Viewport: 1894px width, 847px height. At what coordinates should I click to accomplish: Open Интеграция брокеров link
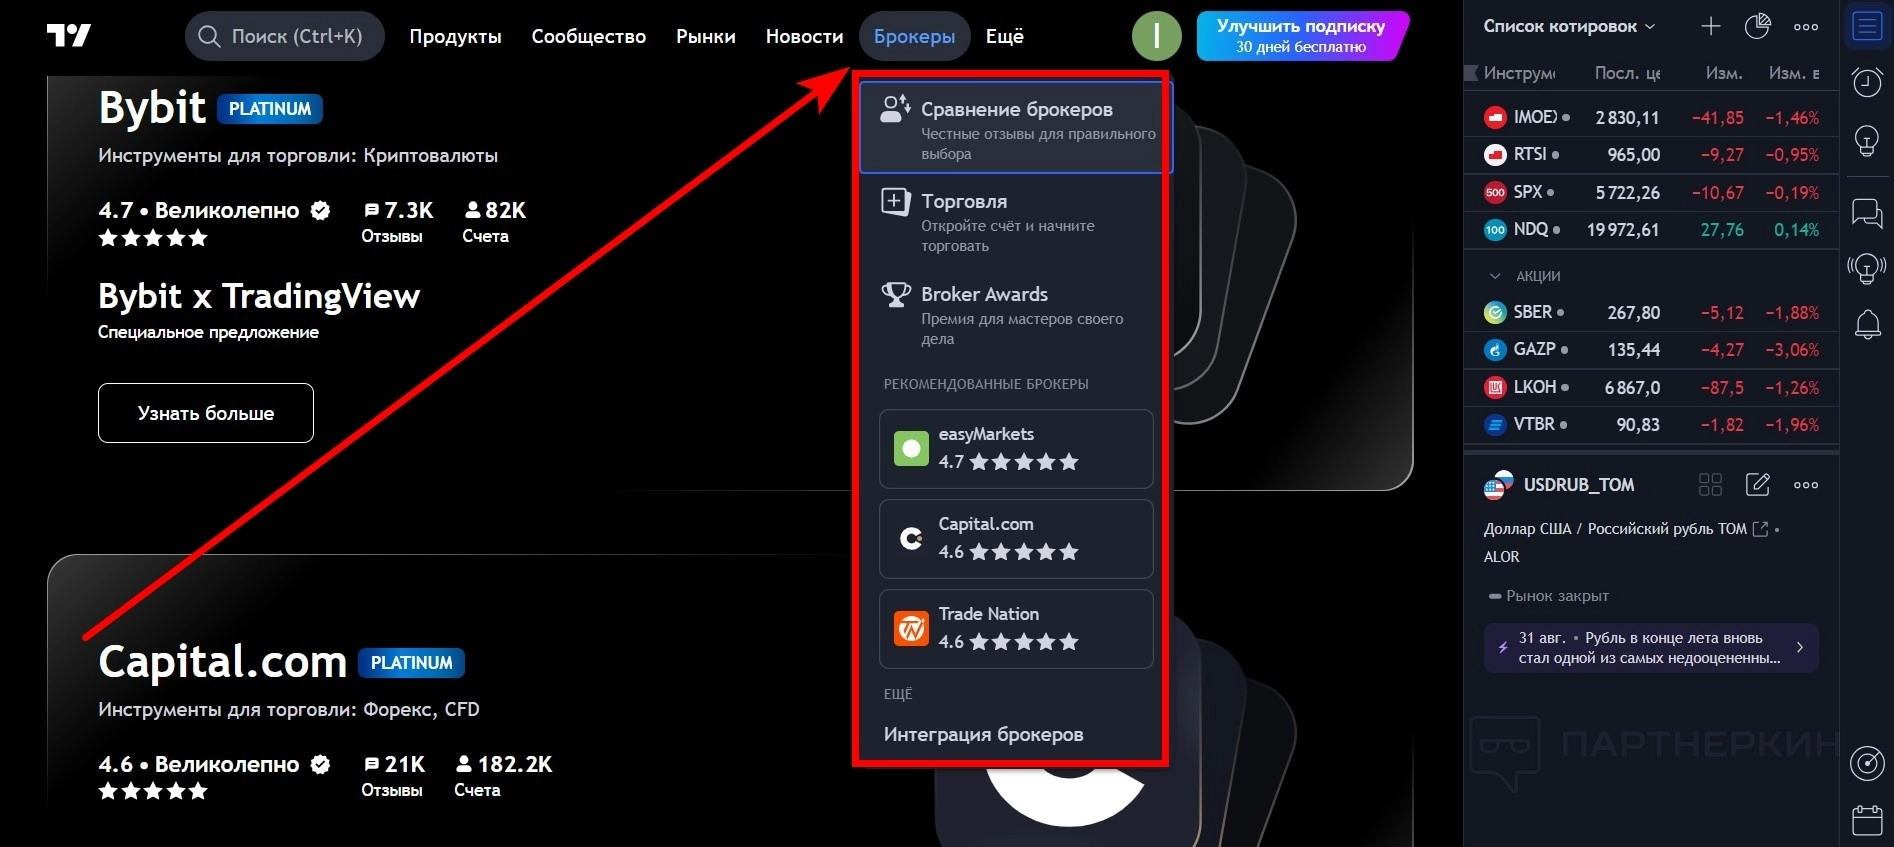click(983, 734)
